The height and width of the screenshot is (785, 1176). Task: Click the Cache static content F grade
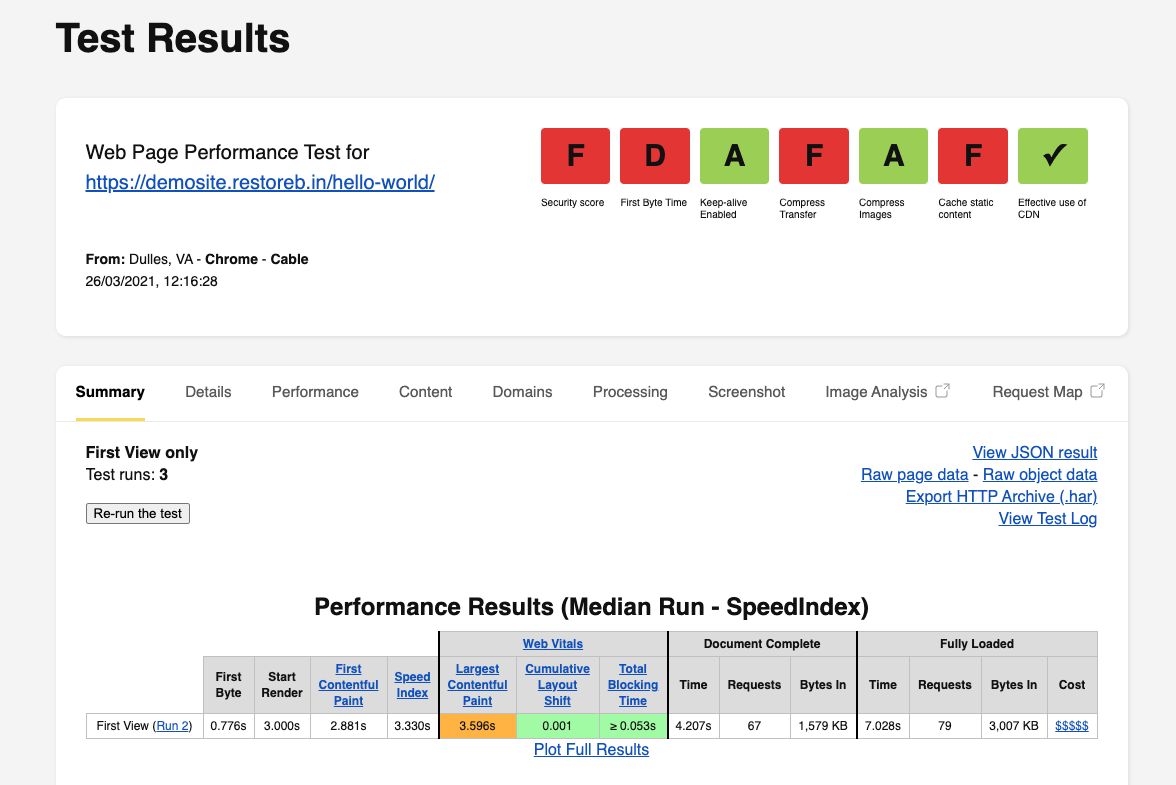tap(973, 156)
